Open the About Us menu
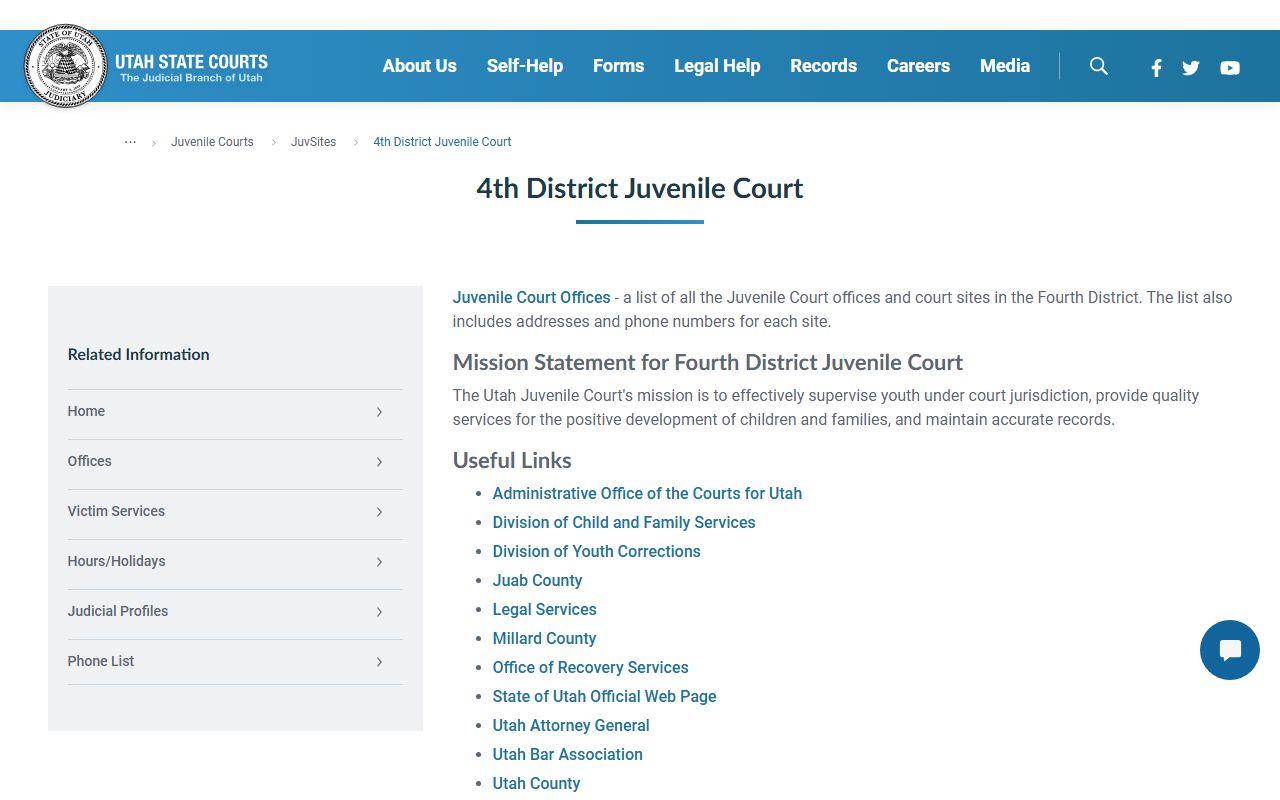The width and height of the screenshot is (1280, 800). pyautogui.click(x=420, y=66)
